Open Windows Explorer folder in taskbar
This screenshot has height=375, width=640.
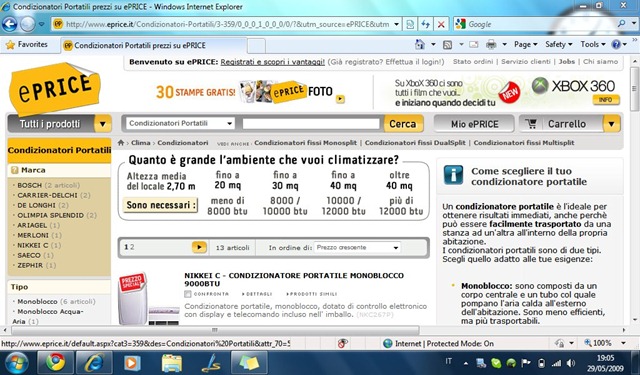coord(172,362)
